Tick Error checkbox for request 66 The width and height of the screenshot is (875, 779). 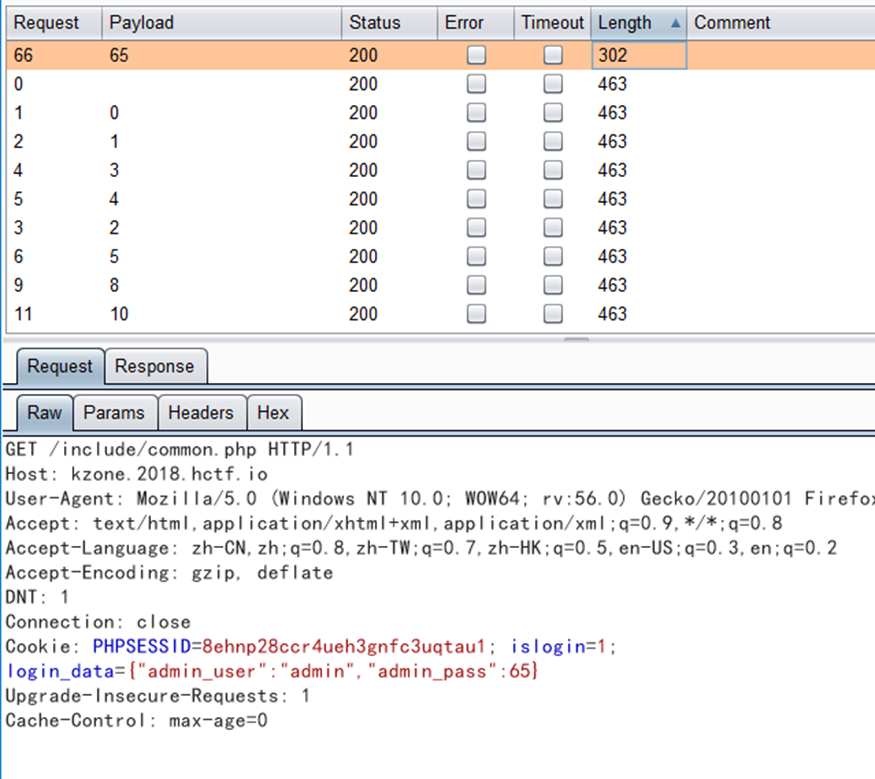point(477,56)
